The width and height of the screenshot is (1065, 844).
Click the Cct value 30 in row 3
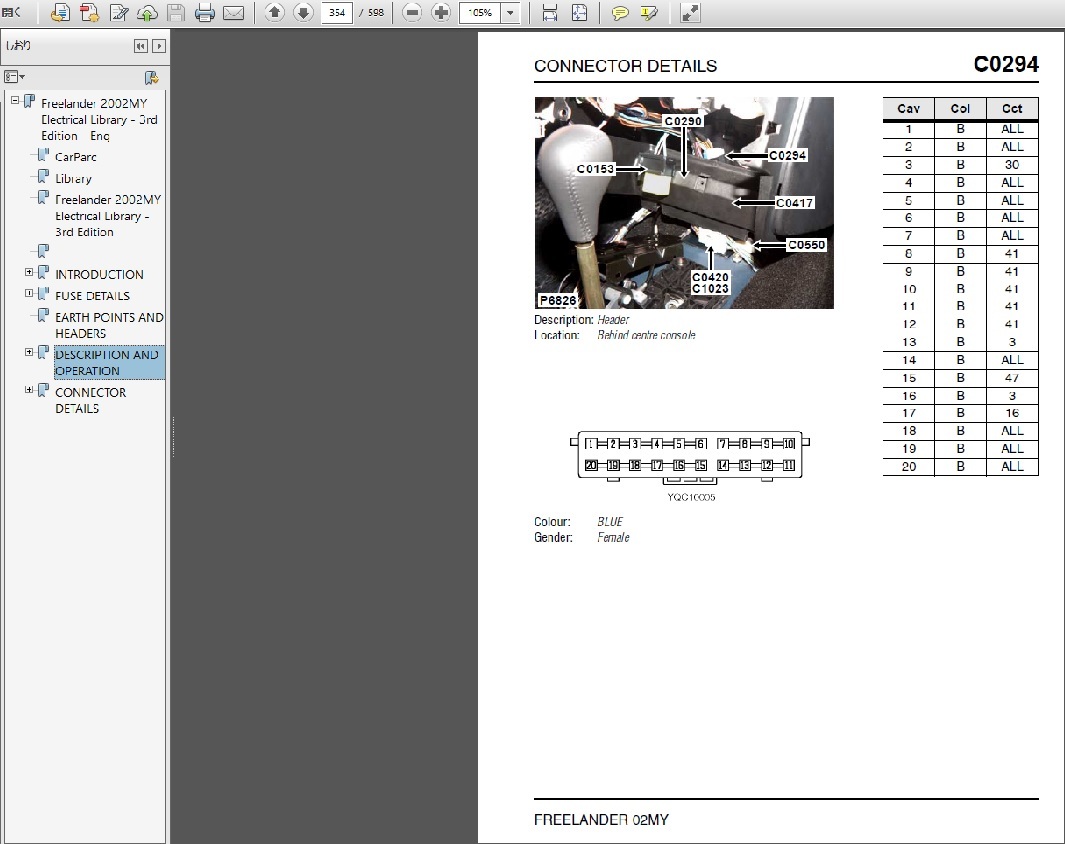(1012, 164)
